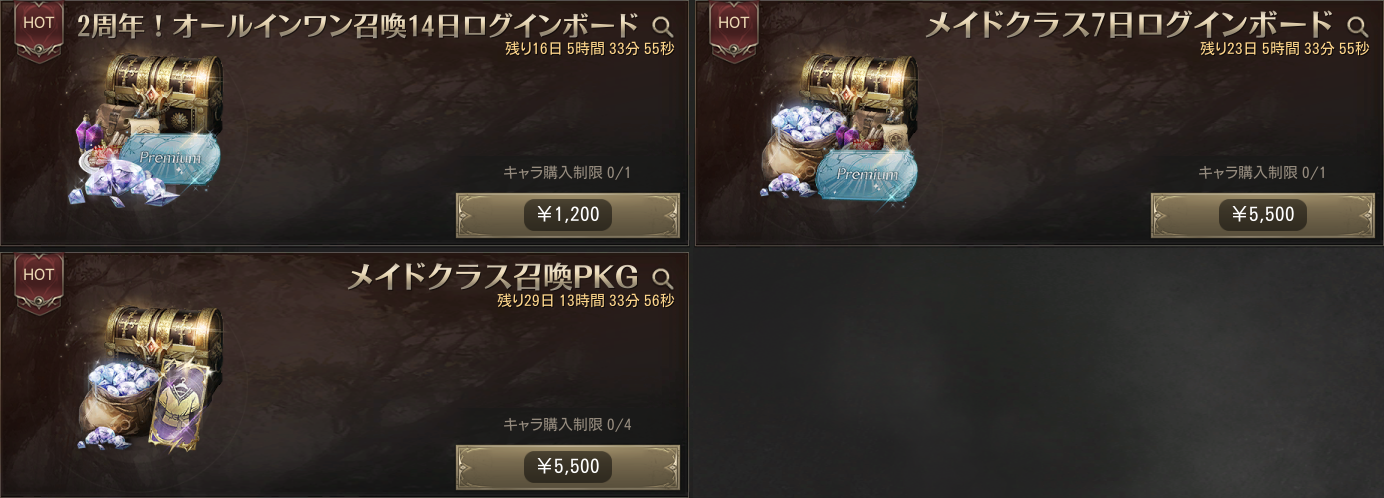This screenshot has width=1384, height=498.
Task: Click magnifier icon beside メイドクラス7日ログインボード
Action: pyautogui.click(x=1358, y=26)
